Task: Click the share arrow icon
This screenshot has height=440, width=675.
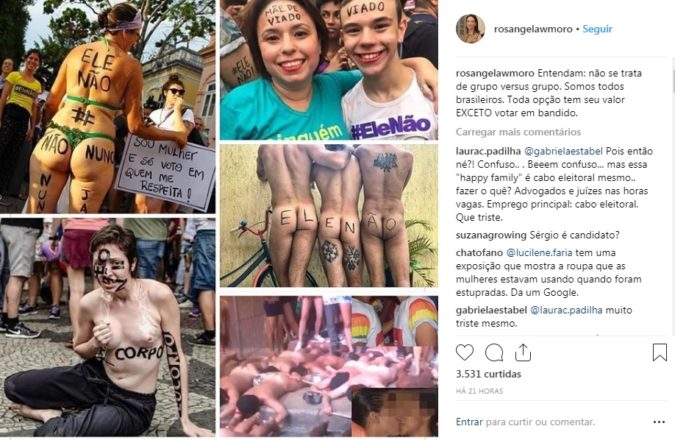Action: tap(523, 352)
